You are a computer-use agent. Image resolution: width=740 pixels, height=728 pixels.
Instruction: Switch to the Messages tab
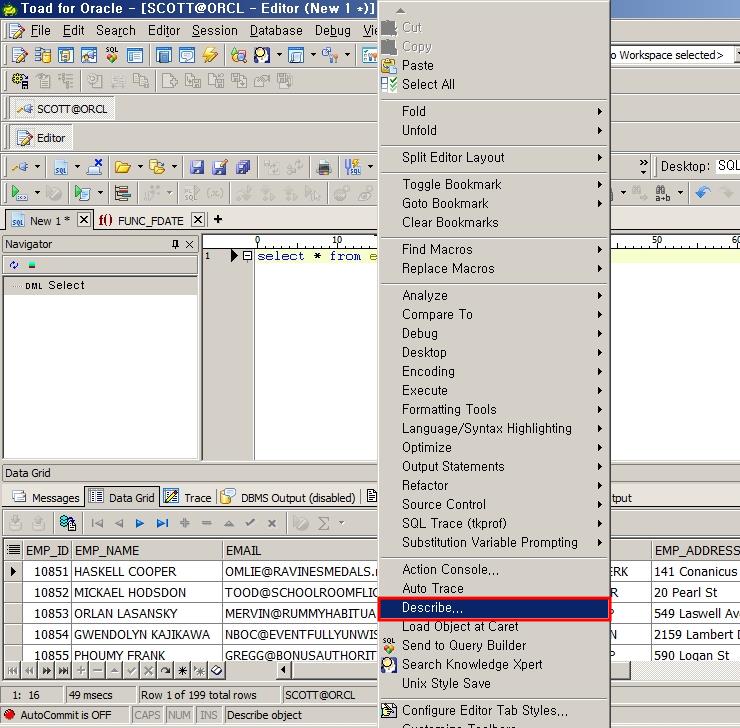46,497
